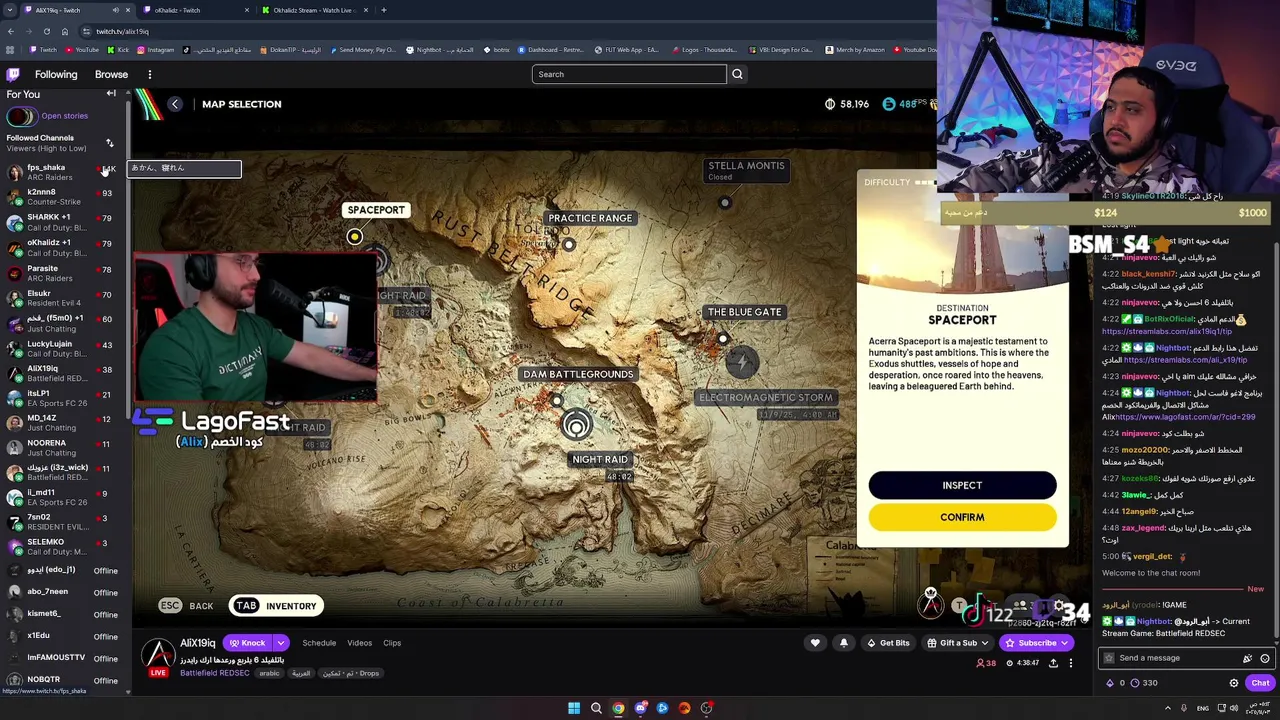Switch to Okhalidz Stream Kick tab
This screenshot has height=720, width=1280.
point(316,10)
